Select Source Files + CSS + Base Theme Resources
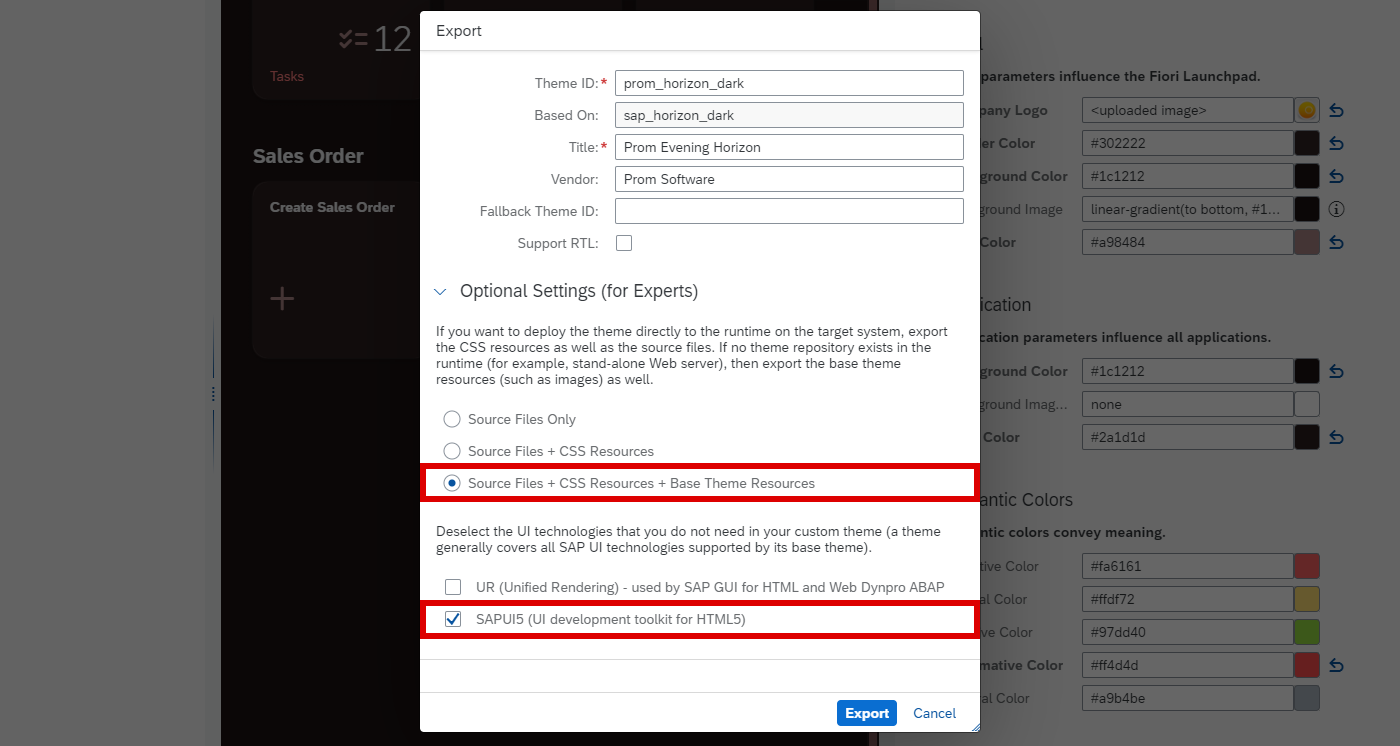The width and height of the screenshot is (1400, 746). click(452, 483)
